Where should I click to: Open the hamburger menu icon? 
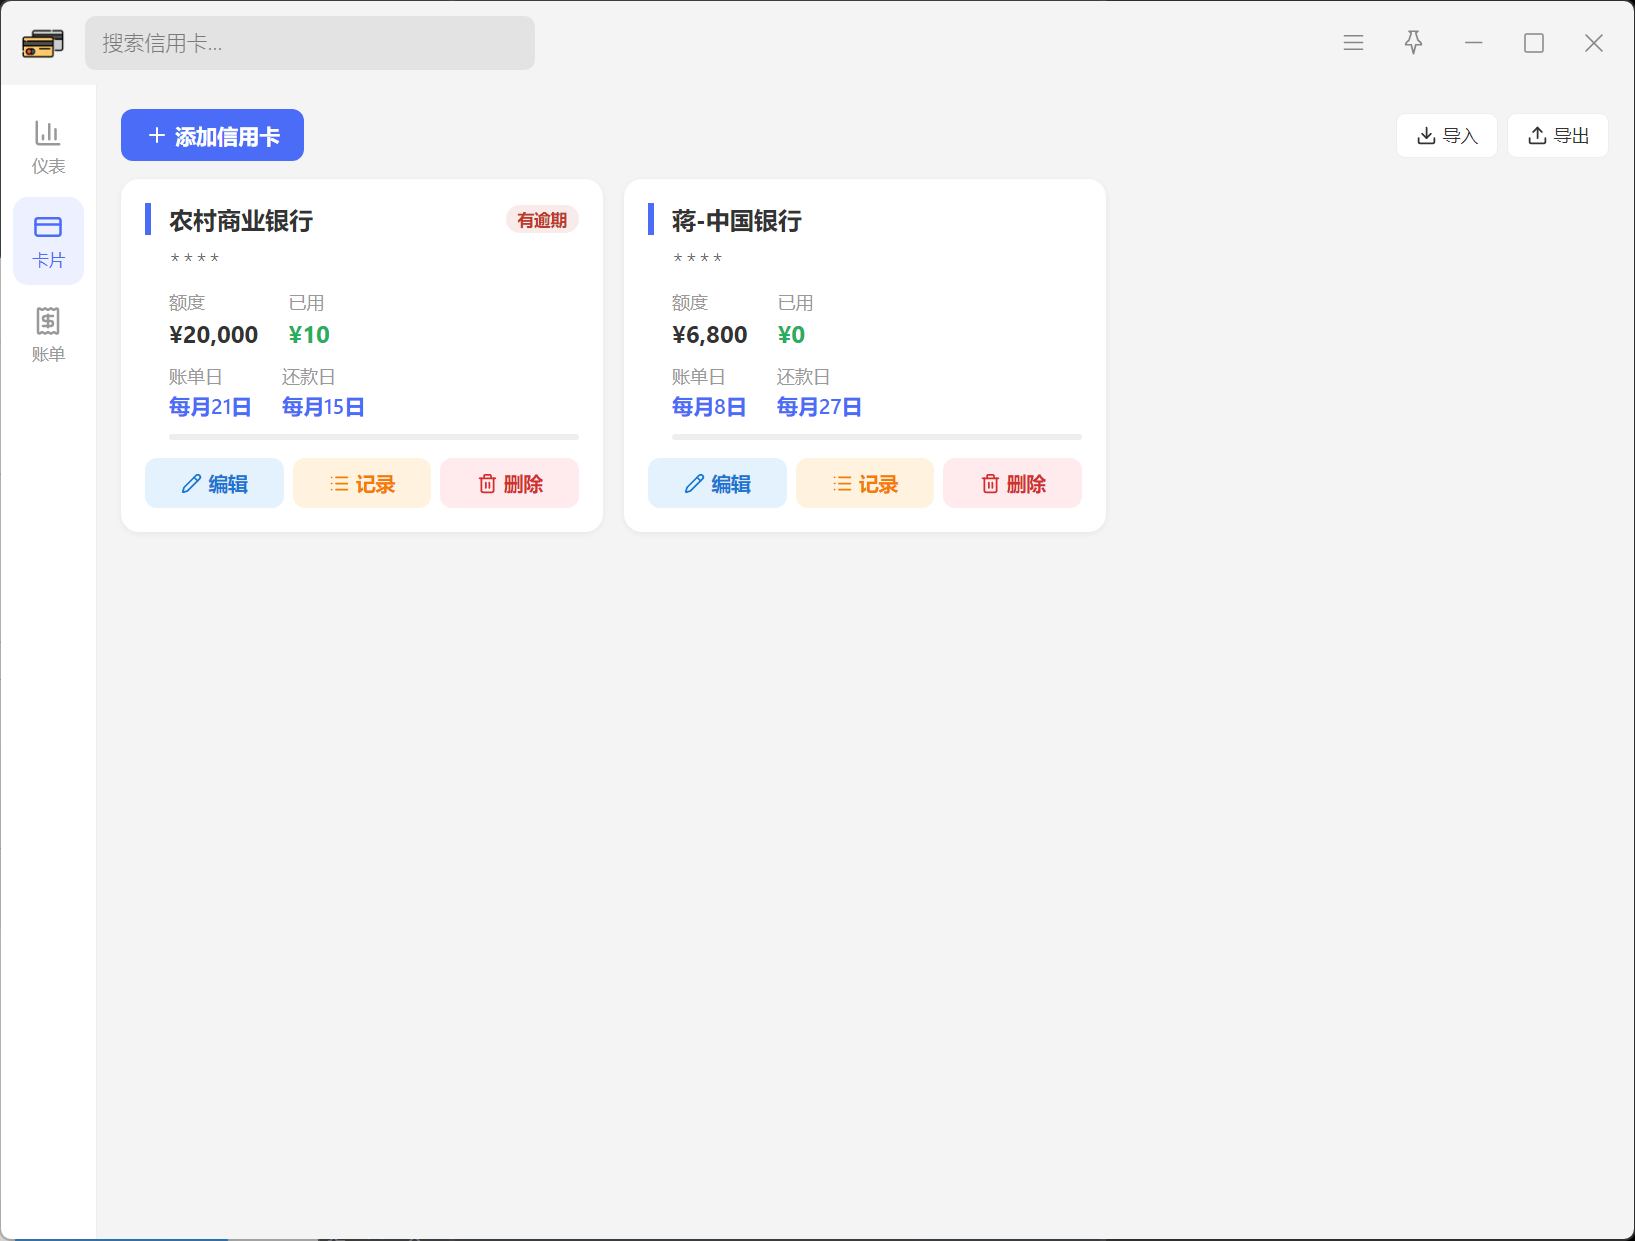pyautogui.click(x=1353, y=43)
